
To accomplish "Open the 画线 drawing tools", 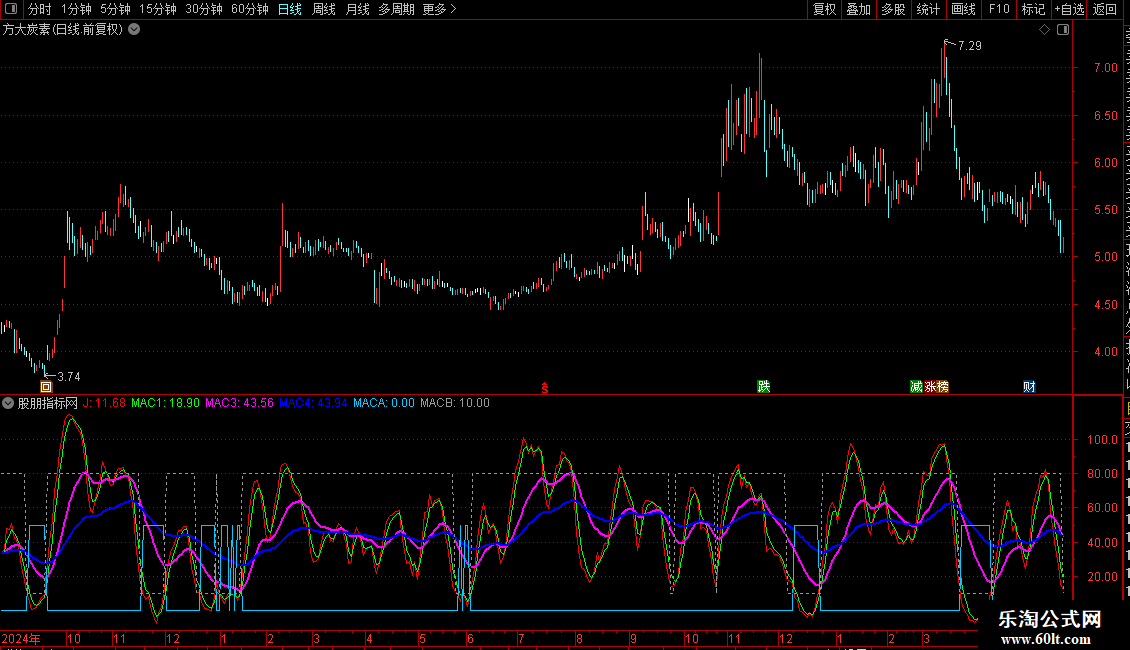I will pyautogui.click(x=963, y=9).
